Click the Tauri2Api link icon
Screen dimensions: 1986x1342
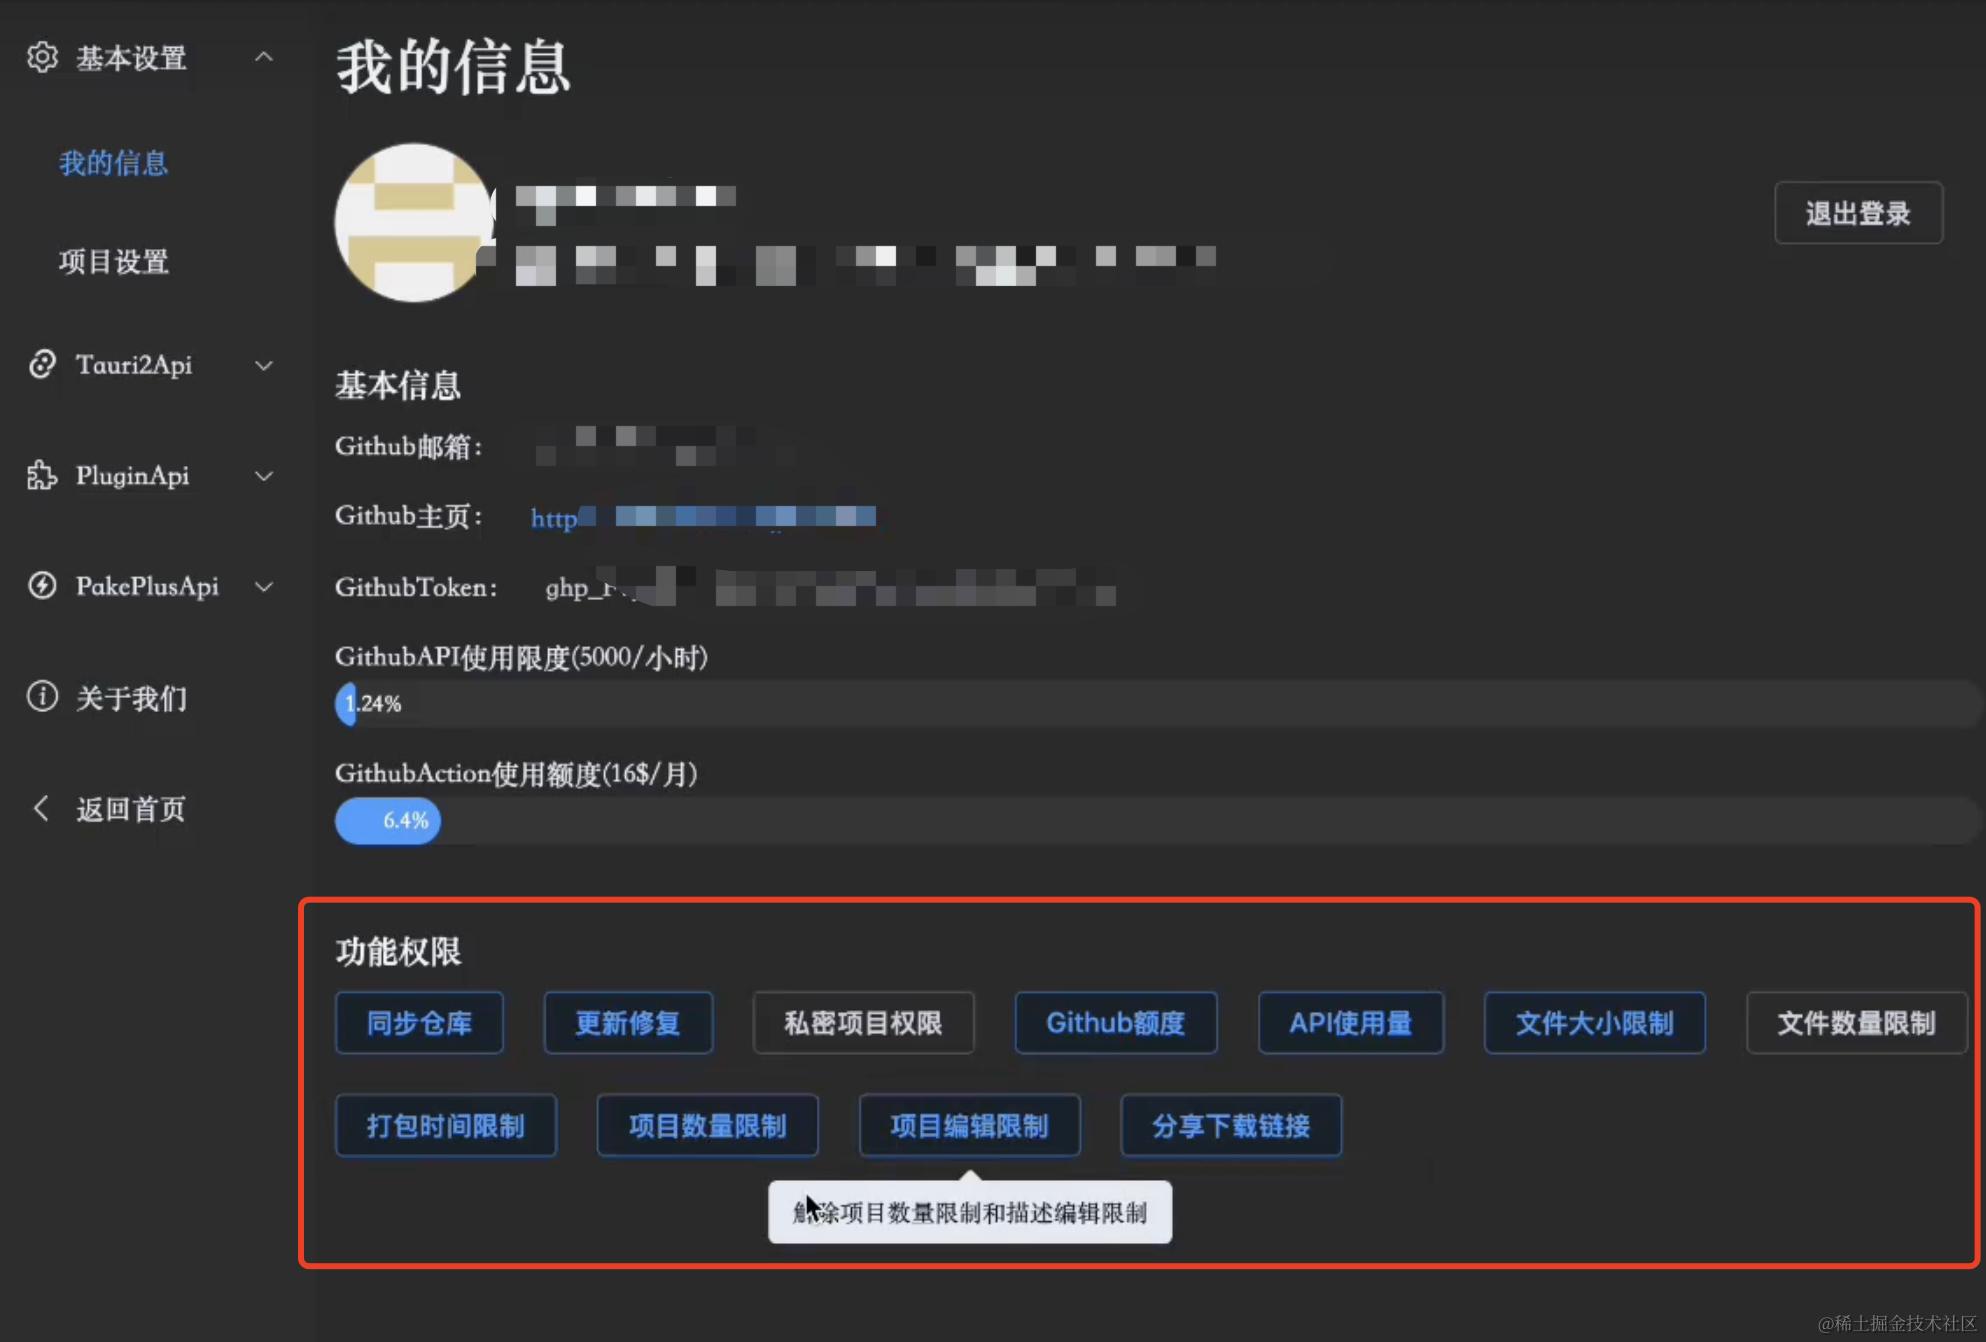42,365
